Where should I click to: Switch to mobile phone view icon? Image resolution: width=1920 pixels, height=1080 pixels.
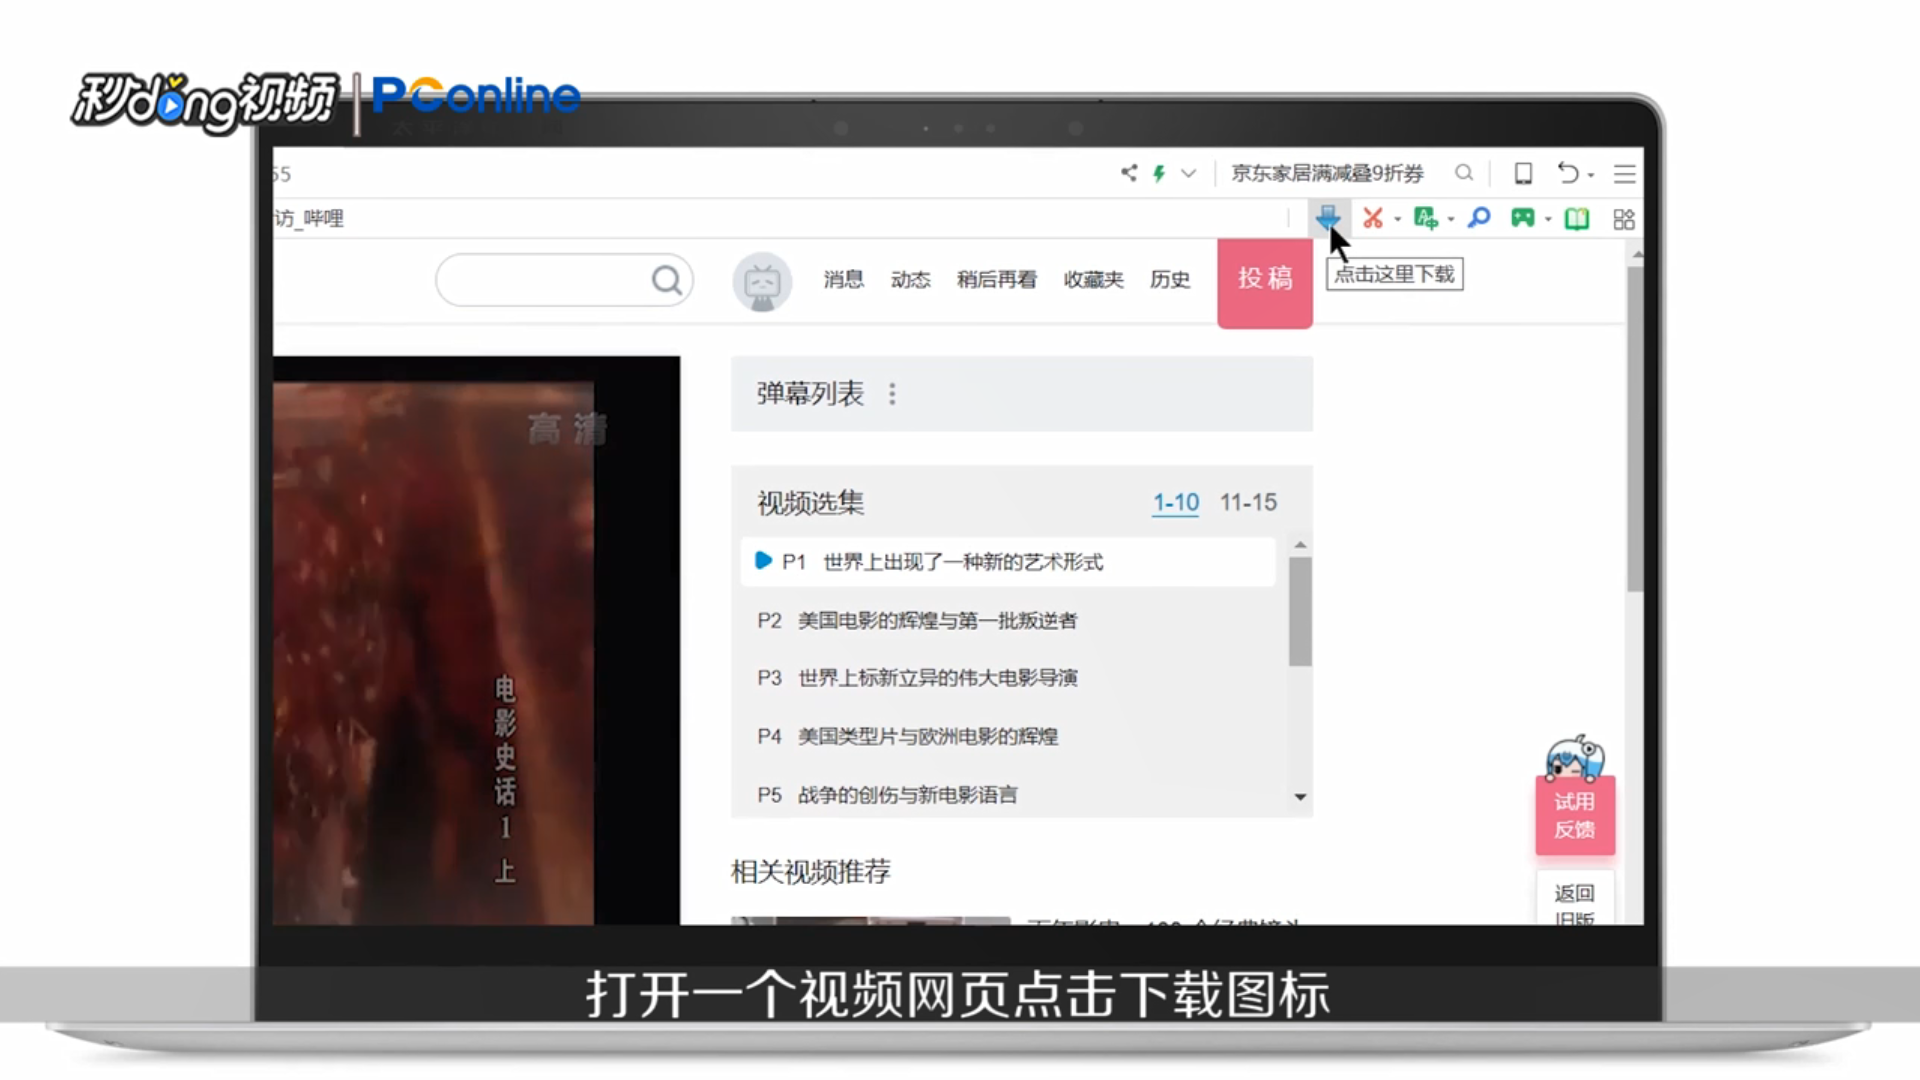(x=1523, y=173)
